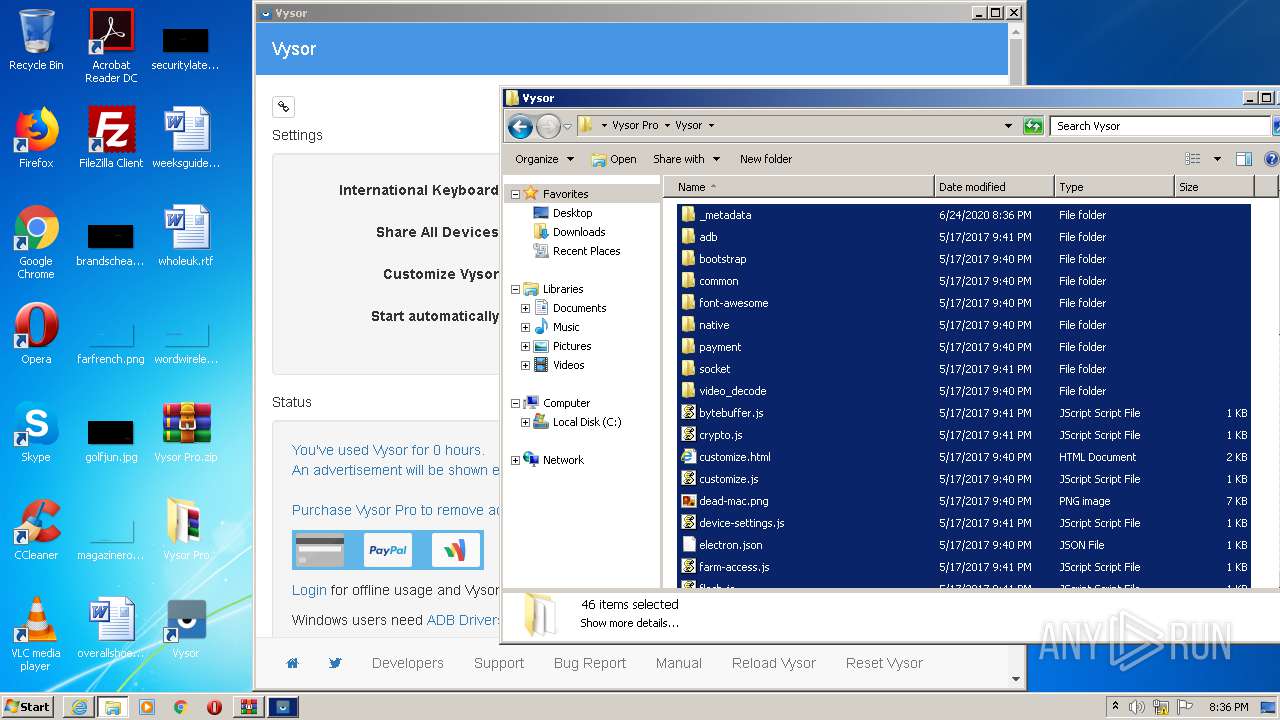Open Explorer help icon
This screenshot has width=1280, height=720.
(x=1271, y=159)
